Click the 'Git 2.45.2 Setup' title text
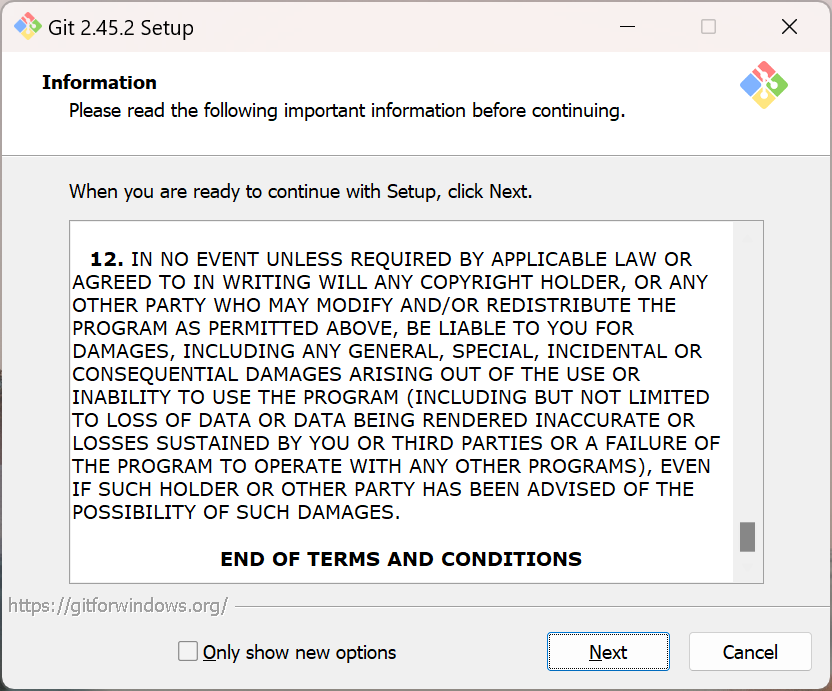The width and height of the screenshot is (832, 691). (x=121, y=28)
